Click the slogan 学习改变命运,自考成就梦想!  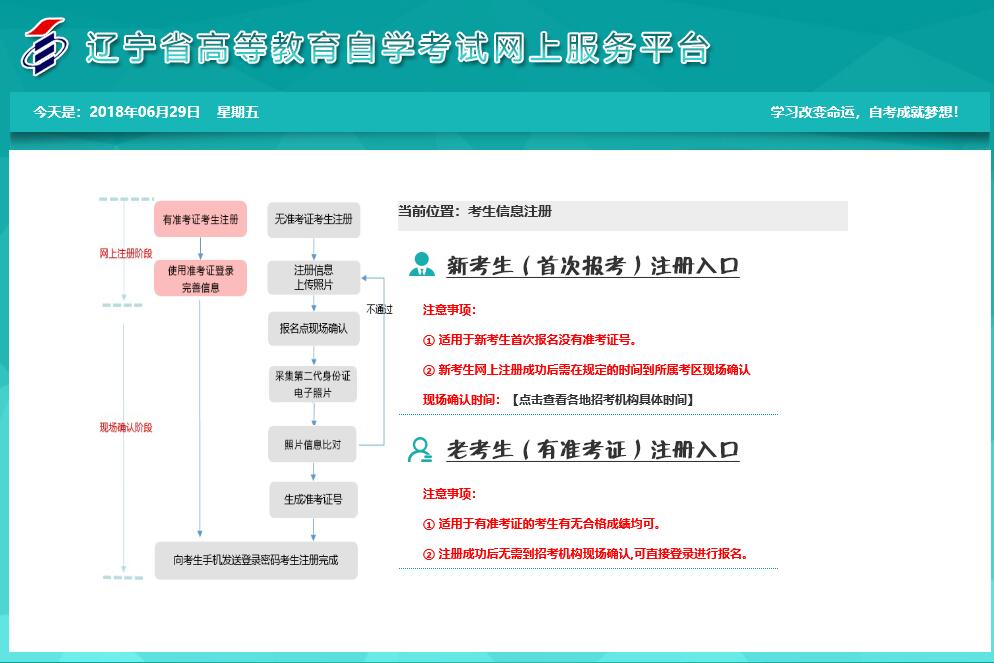point(864,112)
